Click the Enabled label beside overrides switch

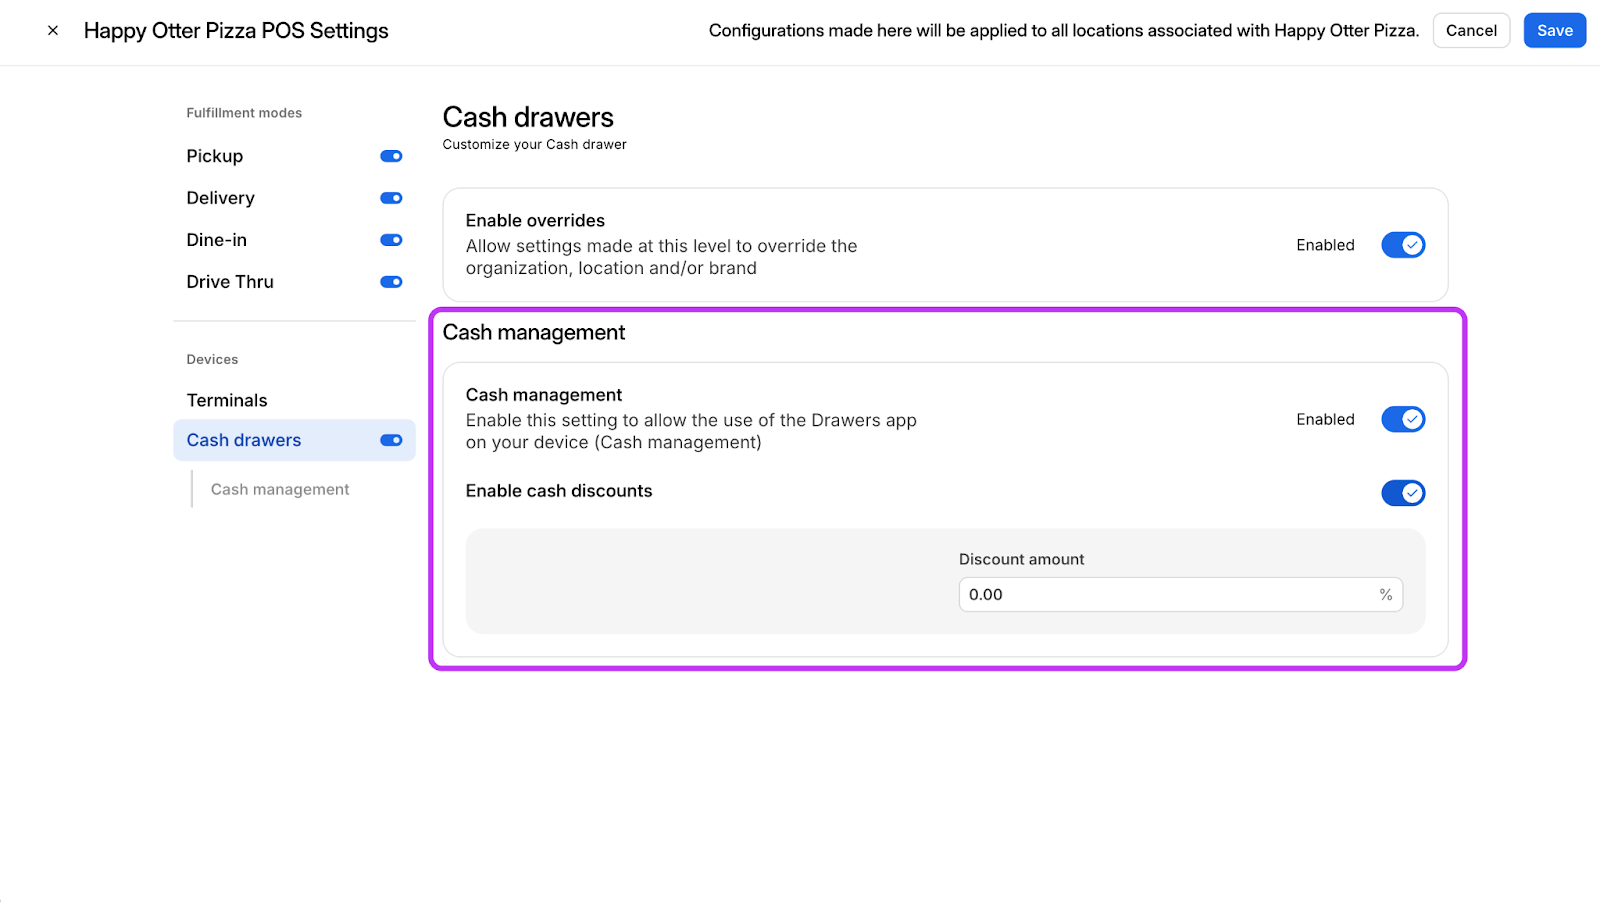pyautogui.click(x=1325, y=245)
